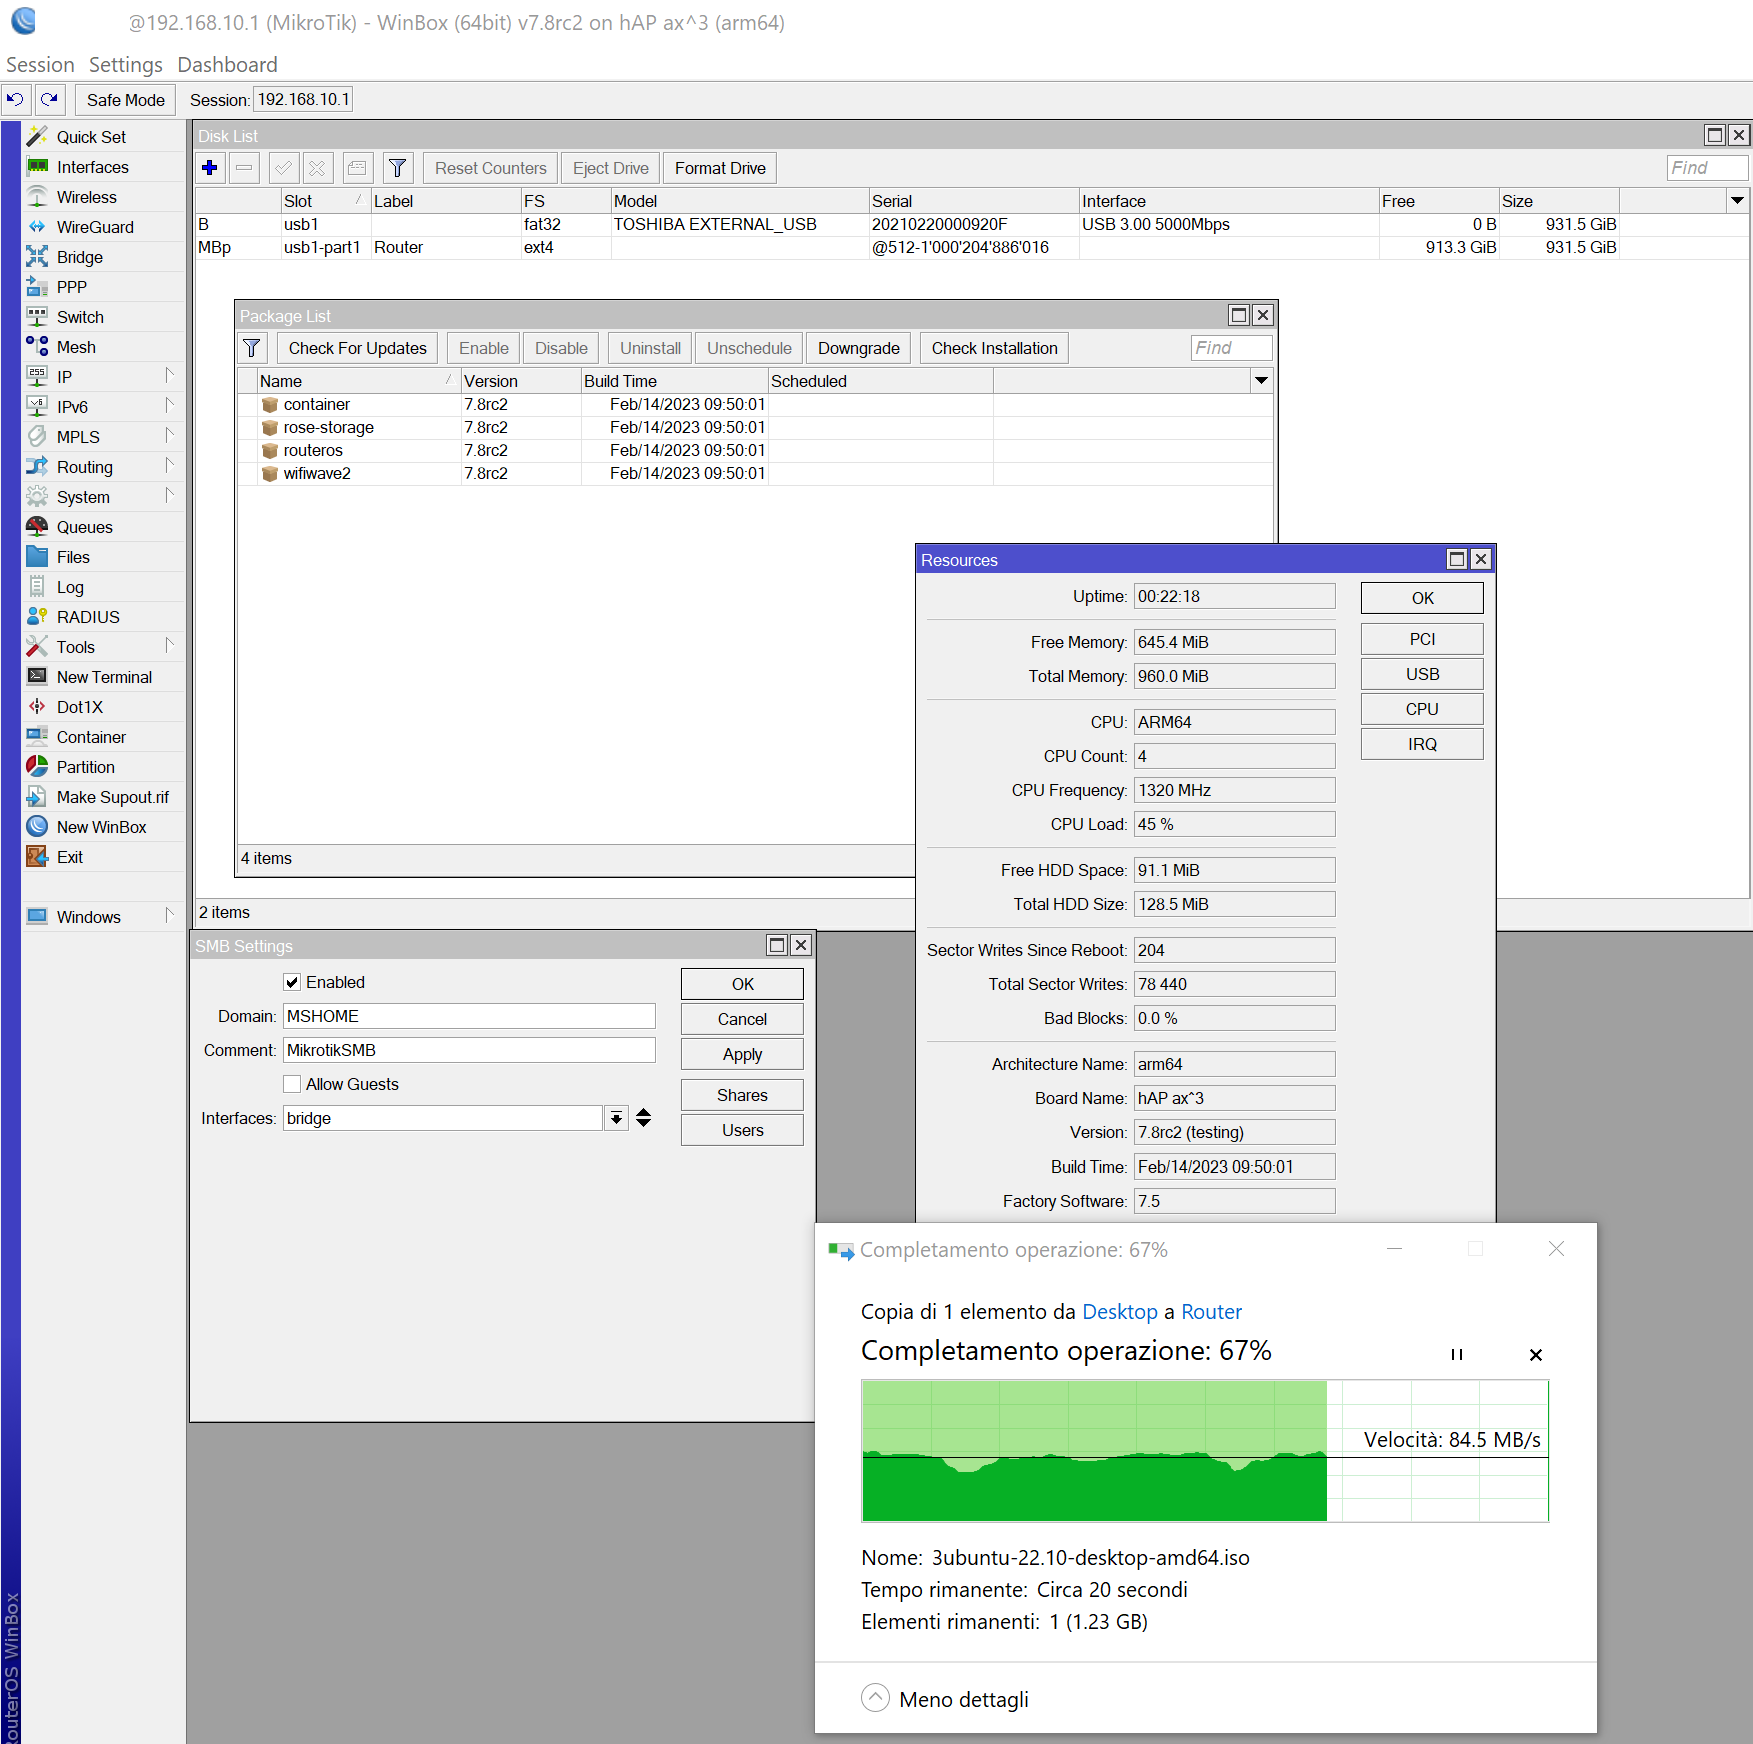Open the Settings menu

(125, 65)
